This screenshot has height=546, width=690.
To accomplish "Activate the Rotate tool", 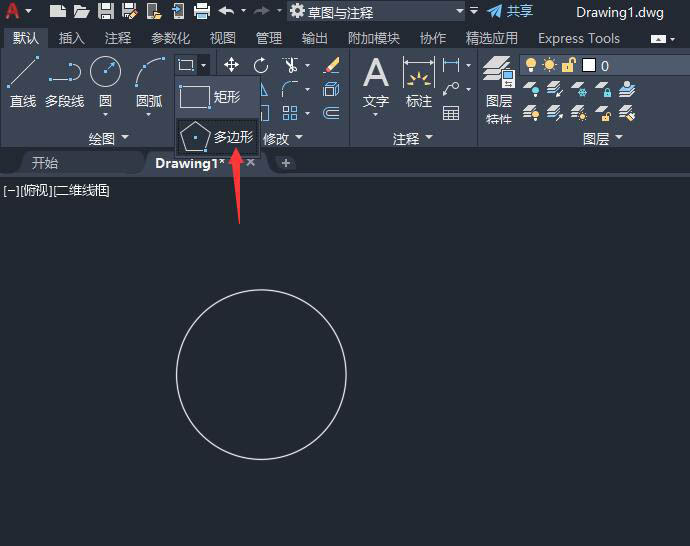I will [x=261, y=65].
